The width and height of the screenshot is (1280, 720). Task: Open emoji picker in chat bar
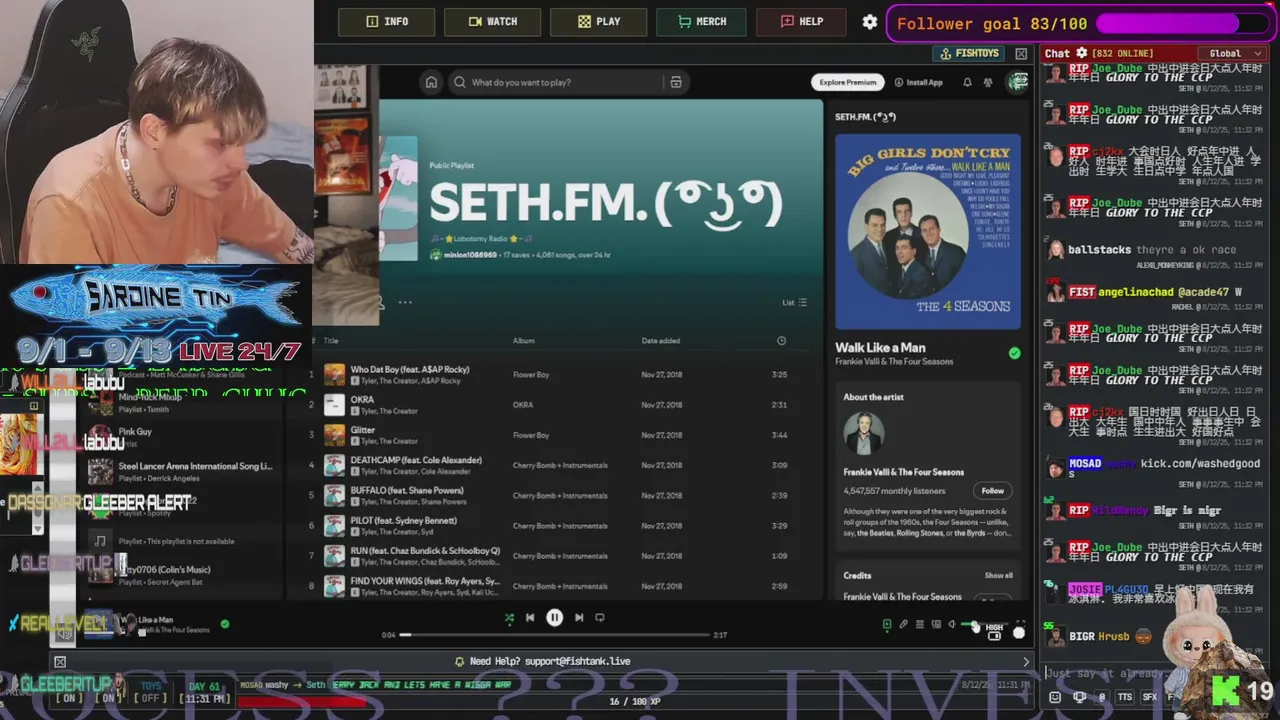(x=1055, y=697)
